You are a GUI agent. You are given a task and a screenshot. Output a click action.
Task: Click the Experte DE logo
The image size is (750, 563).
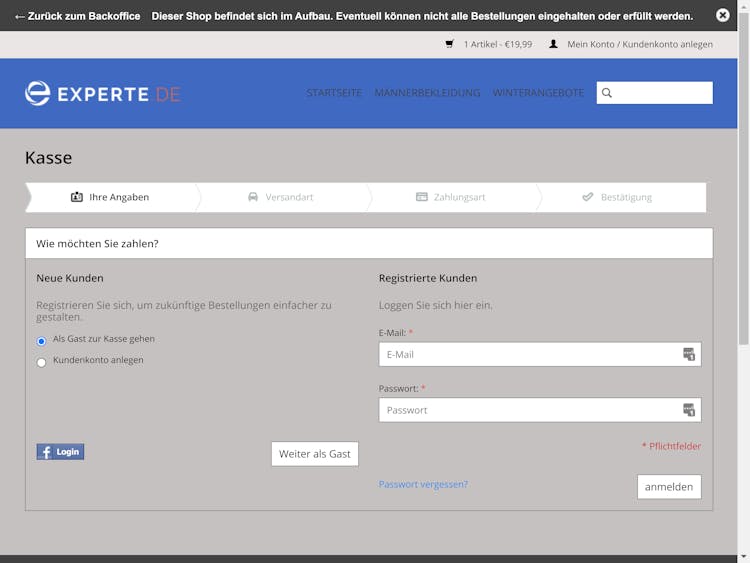(x=103, y=93)
